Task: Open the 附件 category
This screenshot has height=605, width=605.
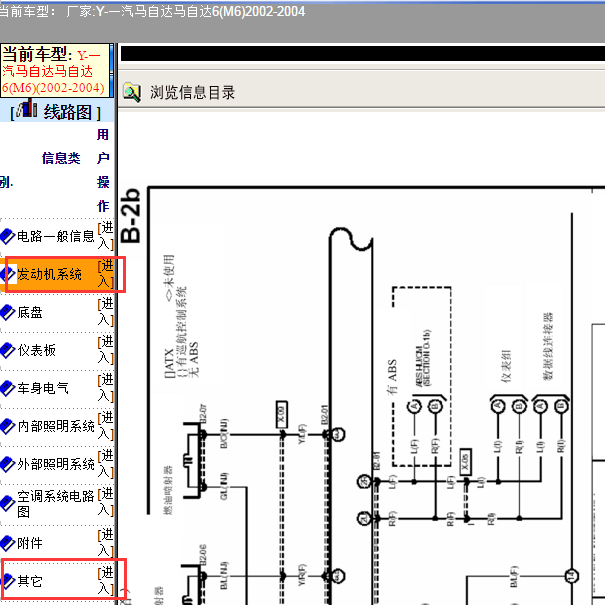Action: pos(30,543)
